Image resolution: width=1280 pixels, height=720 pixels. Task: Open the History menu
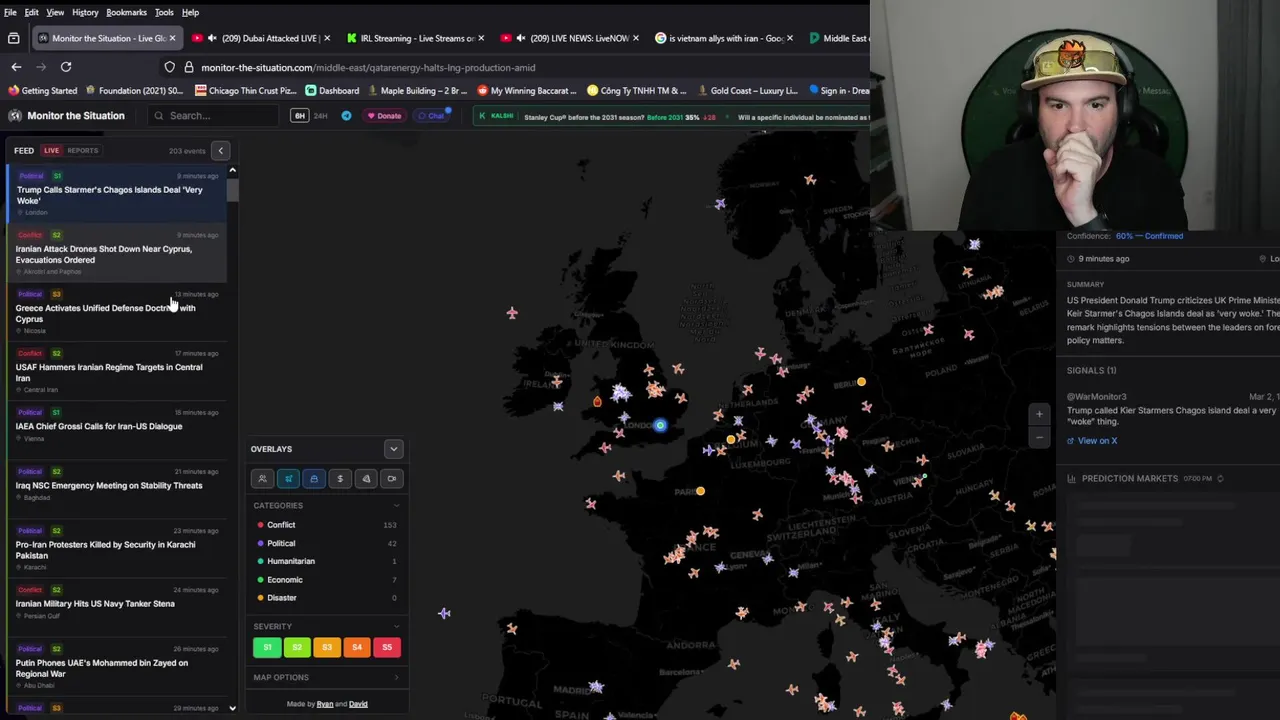(85, 12)
